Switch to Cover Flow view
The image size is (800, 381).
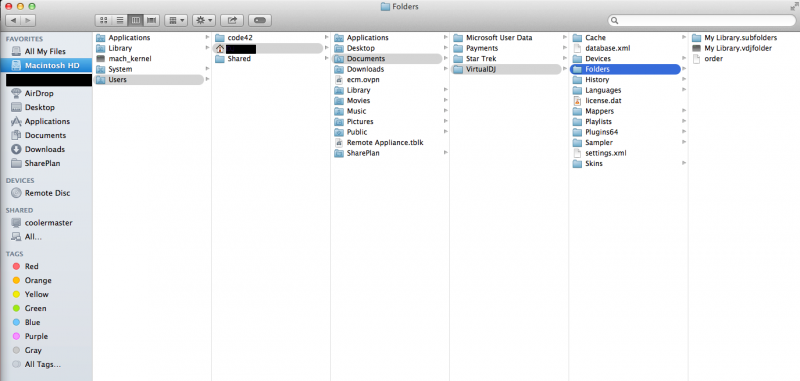tap(151, 20)
